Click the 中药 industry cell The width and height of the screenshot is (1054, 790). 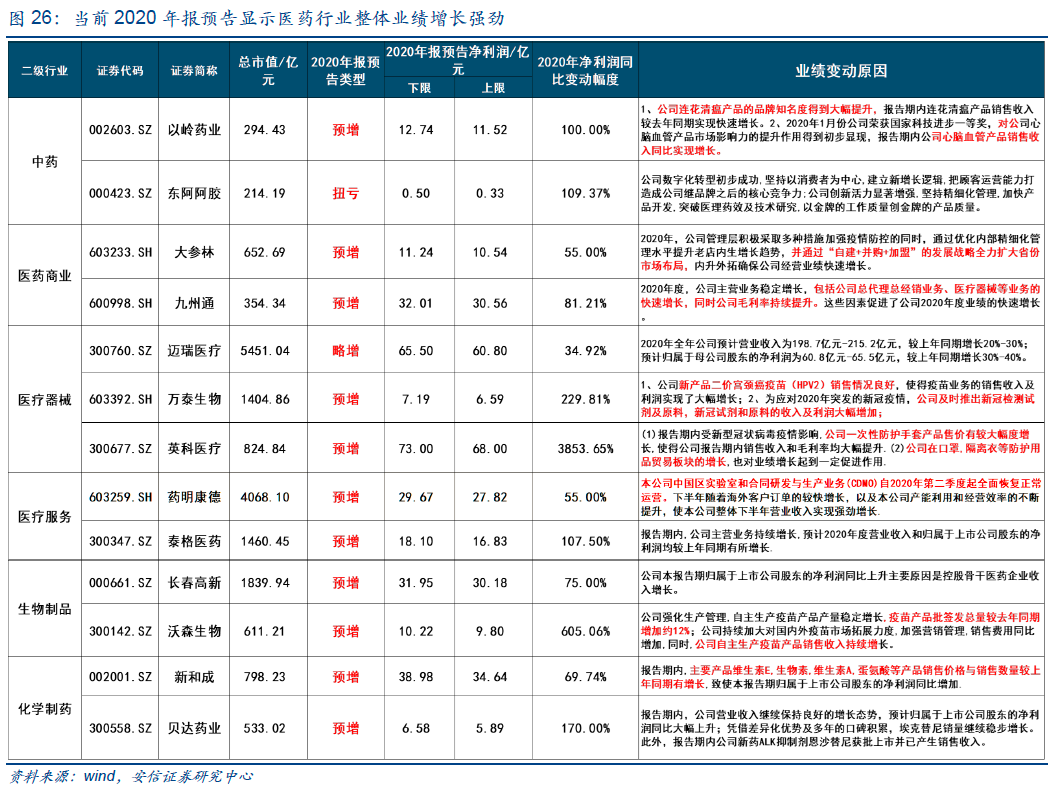coord(44,162)
